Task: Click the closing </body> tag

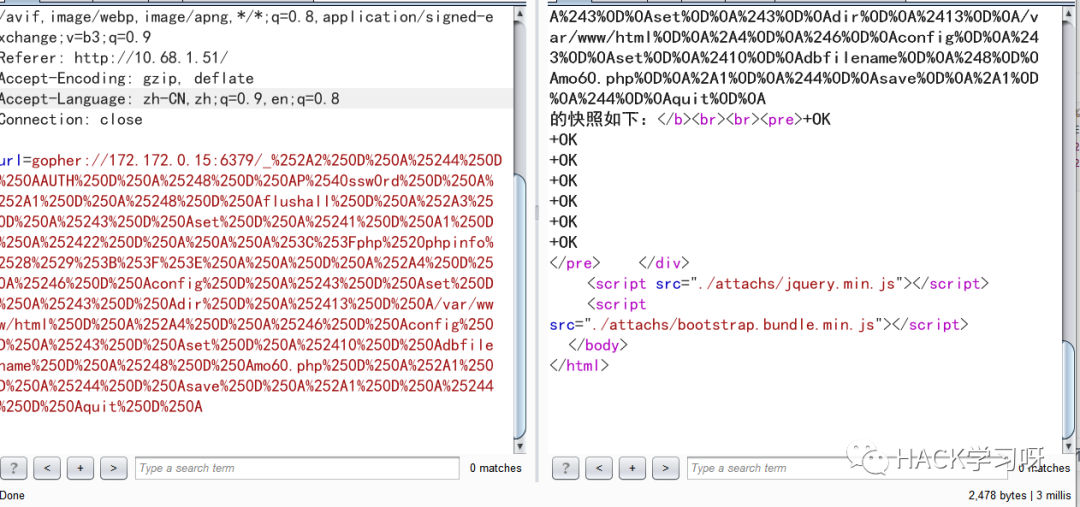Action: [599, 345]
